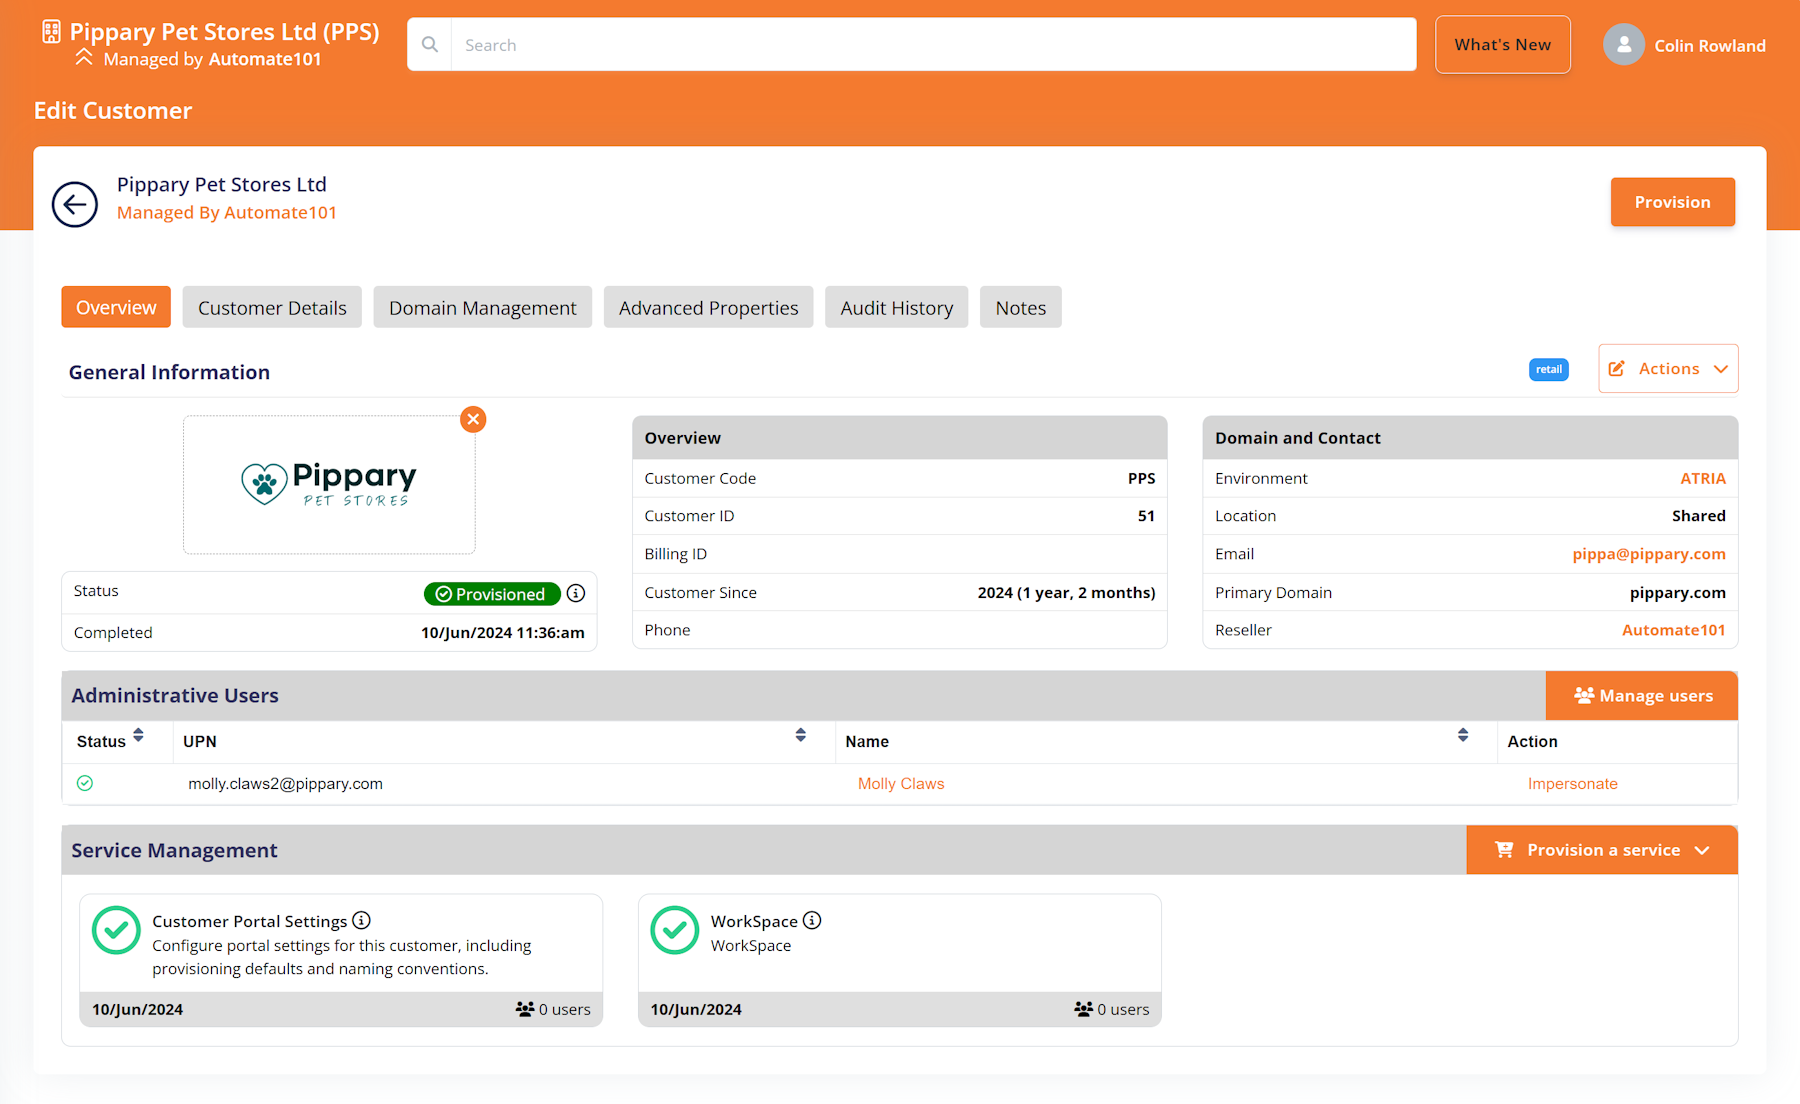Toggle the UPN column sort order

(x=800, y=735)
